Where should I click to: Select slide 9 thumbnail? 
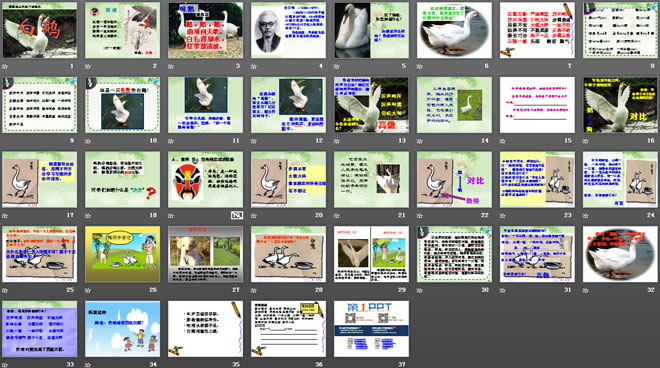coord(40,105)
